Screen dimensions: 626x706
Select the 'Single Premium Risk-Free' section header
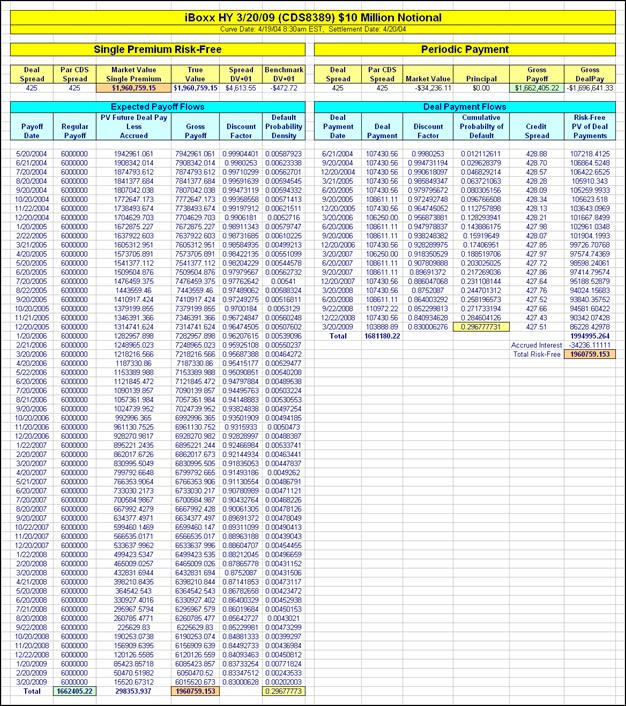coord(158,50)
